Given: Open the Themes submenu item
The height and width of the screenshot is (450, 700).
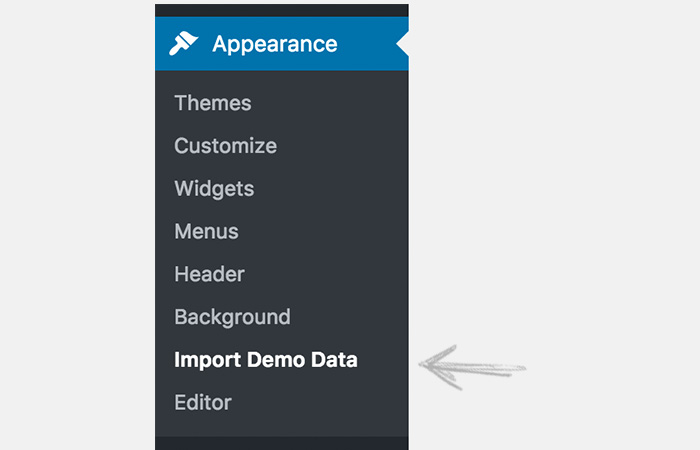Looking at the screenshot, I should point(212,103).
